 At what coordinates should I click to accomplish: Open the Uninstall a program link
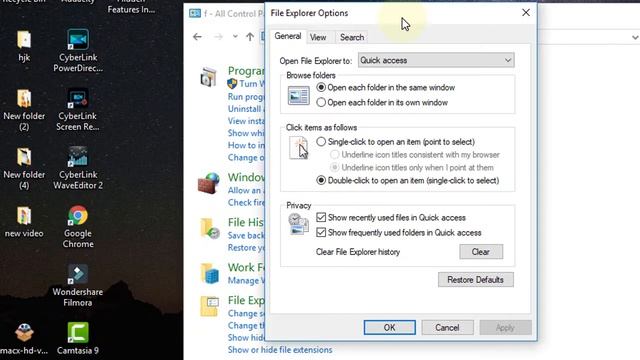point(246,109)
